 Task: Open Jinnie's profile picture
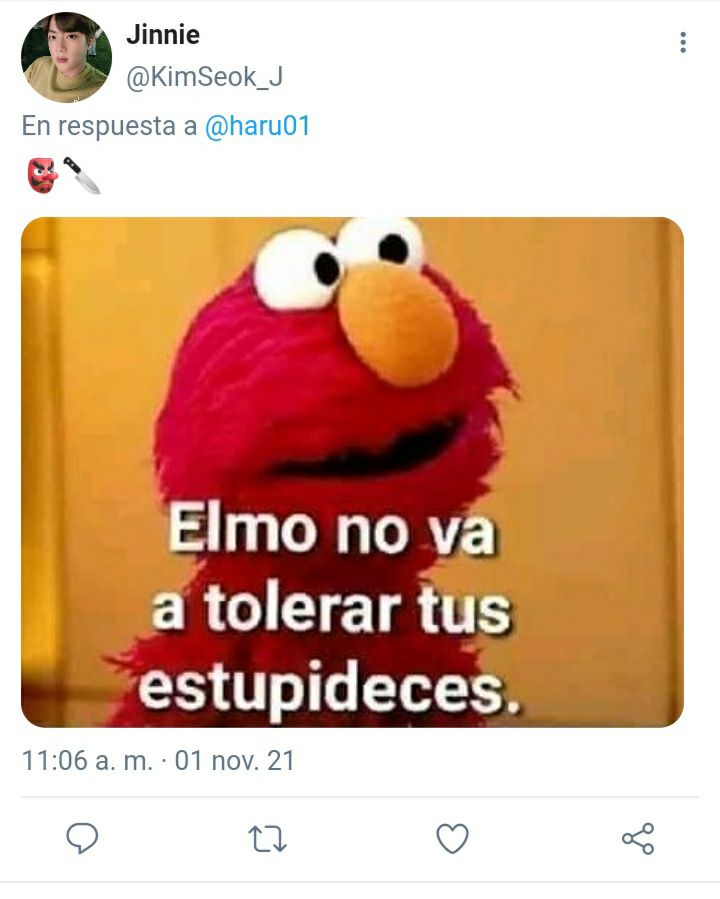(x=66, y=57)
